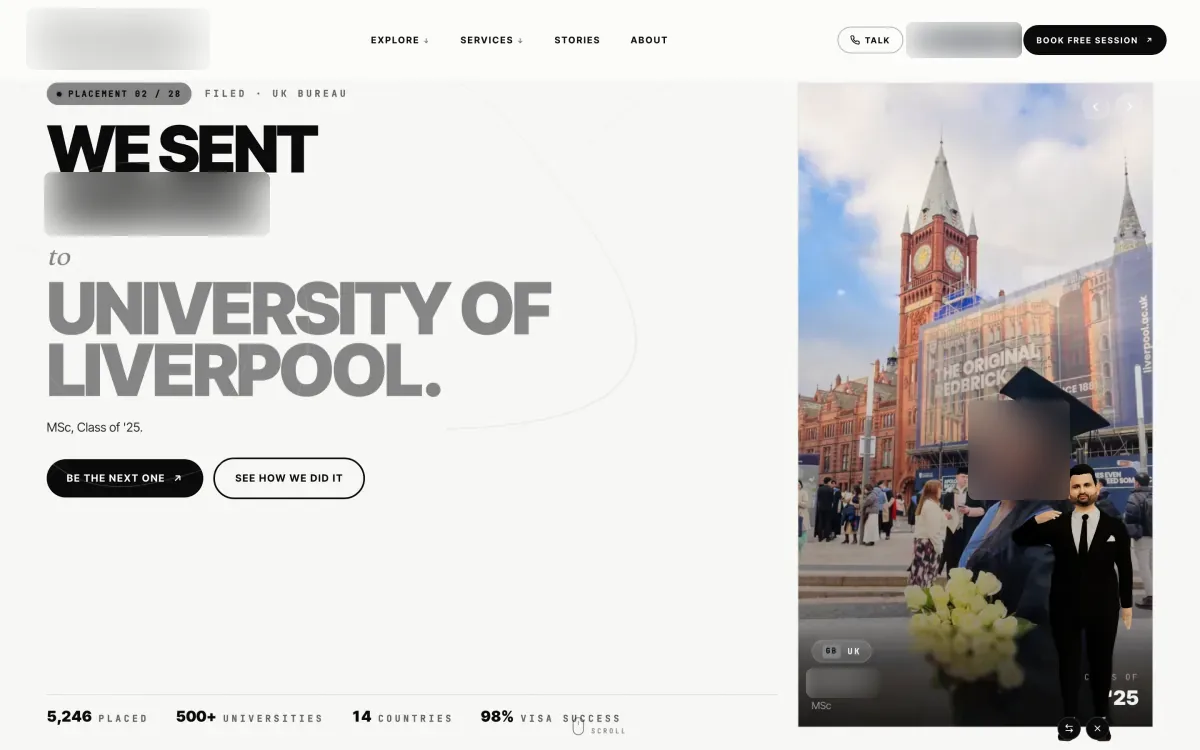The height and width of the screenshot is (750, 1200).
Task: Click the MSc, Class of '25 text
Action: (95, 427)
